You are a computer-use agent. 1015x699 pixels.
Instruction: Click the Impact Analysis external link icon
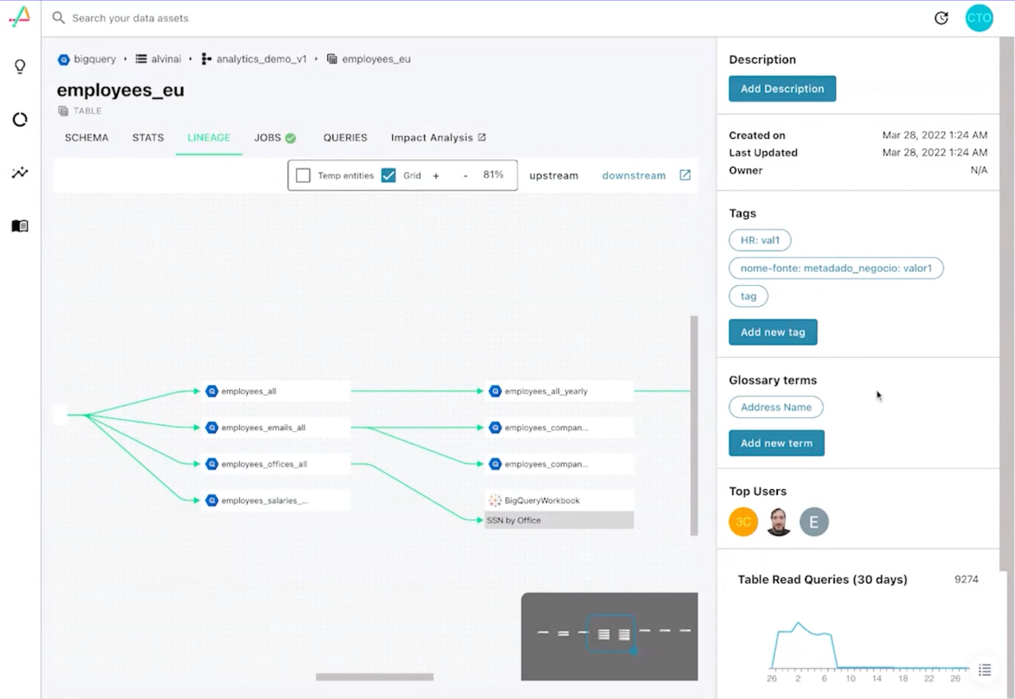pos(482,137)
